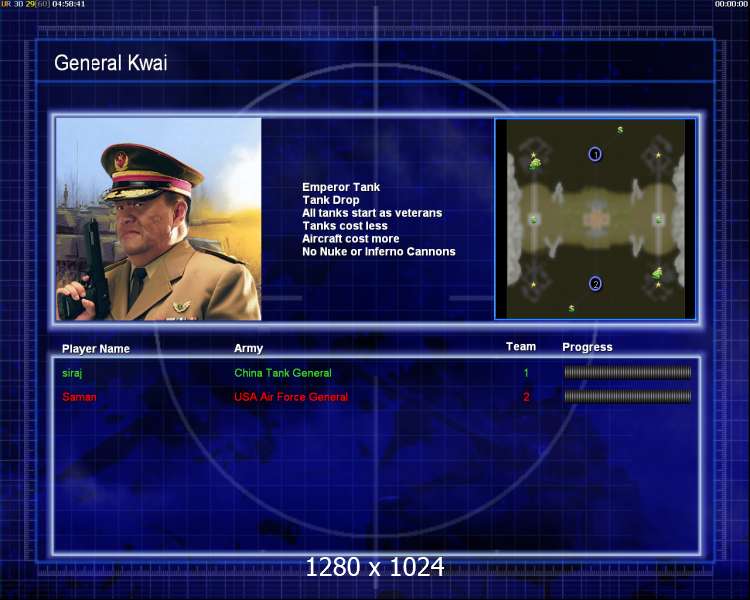
Task: Click the yellow star in the map's bottom-left corner
Action: coord(533,285)
